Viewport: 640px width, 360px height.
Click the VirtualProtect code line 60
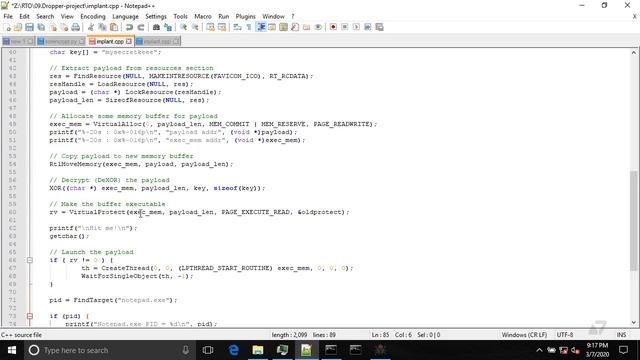(200, 212)
